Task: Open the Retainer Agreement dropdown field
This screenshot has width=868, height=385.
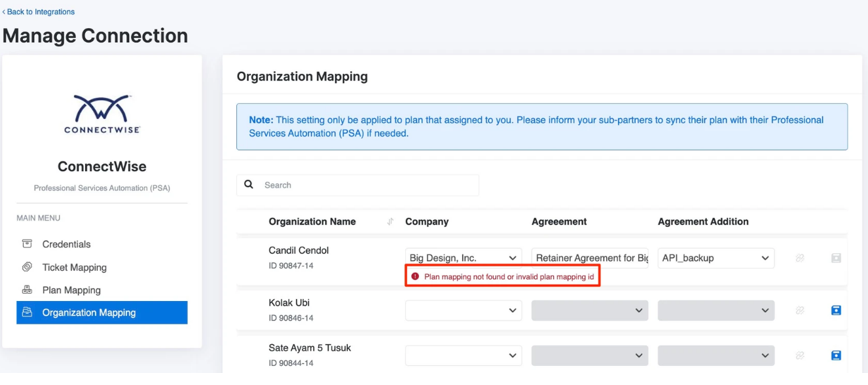Action: [x=590, y=258]
